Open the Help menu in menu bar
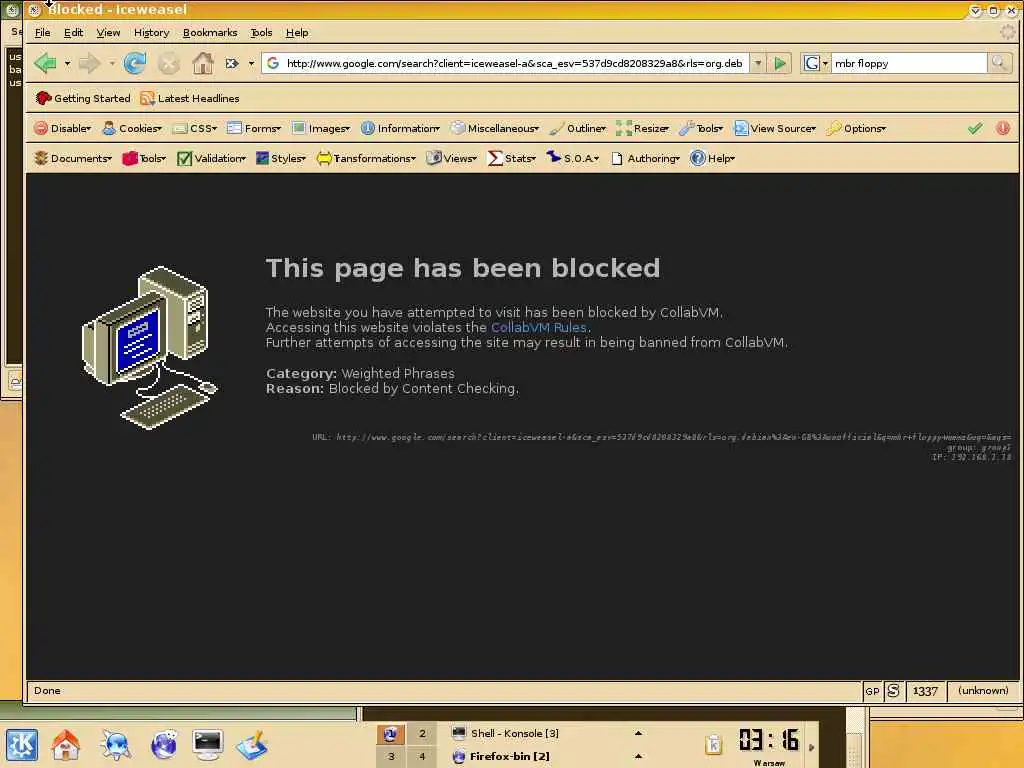Screen dimensions: 1024x768 296,33
